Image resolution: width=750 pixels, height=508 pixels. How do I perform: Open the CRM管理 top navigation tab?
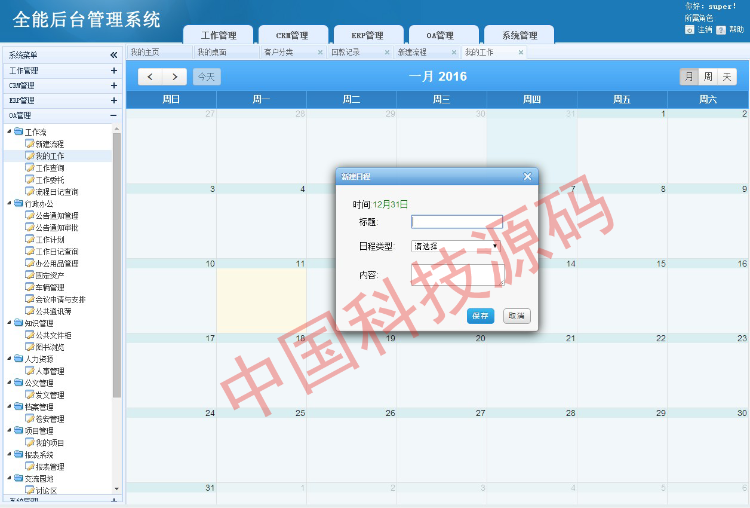[x=293, y=35]
